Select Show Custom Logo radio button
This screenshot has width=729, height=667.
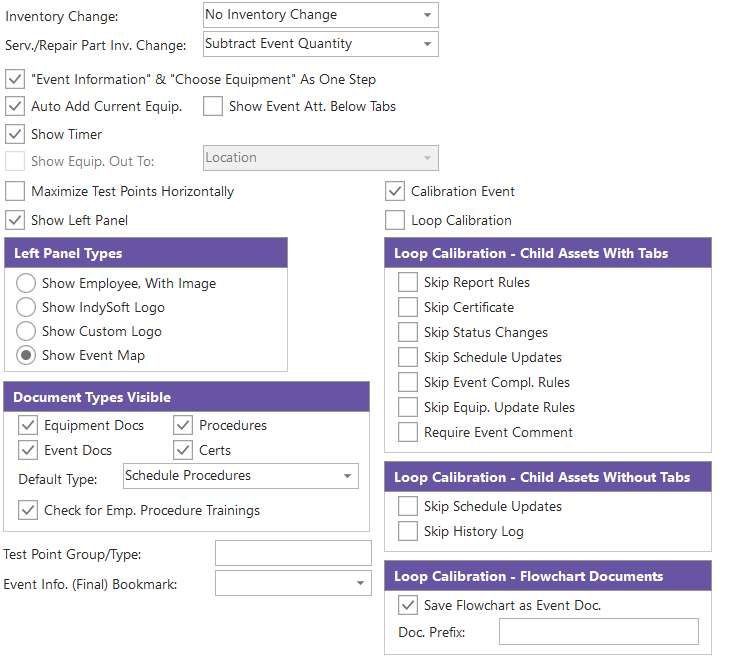[27, 331]
